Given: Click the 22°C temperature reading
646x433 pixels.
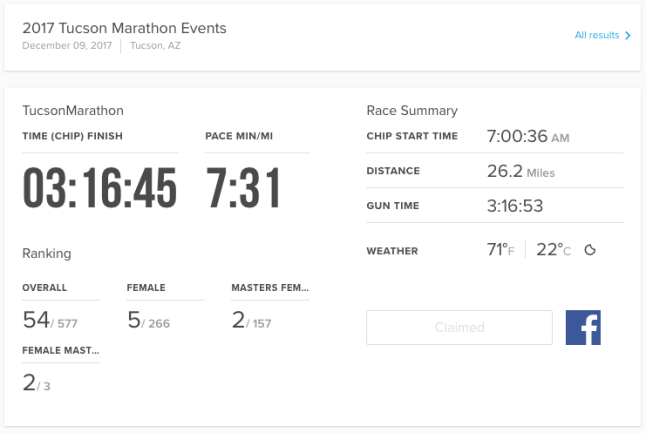Looking at the screenshot, I should pyautogui.click(x=553, y=250).
